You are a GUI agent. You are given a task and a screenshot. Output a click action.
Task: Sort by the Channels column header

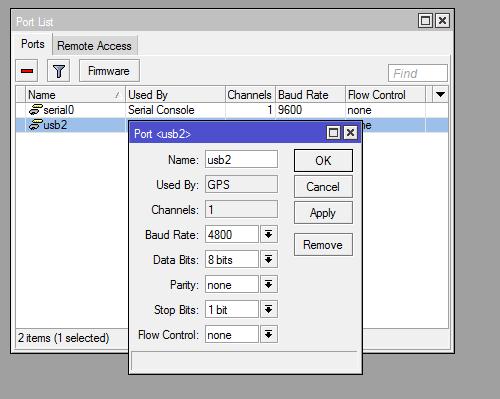coord(250,95)
